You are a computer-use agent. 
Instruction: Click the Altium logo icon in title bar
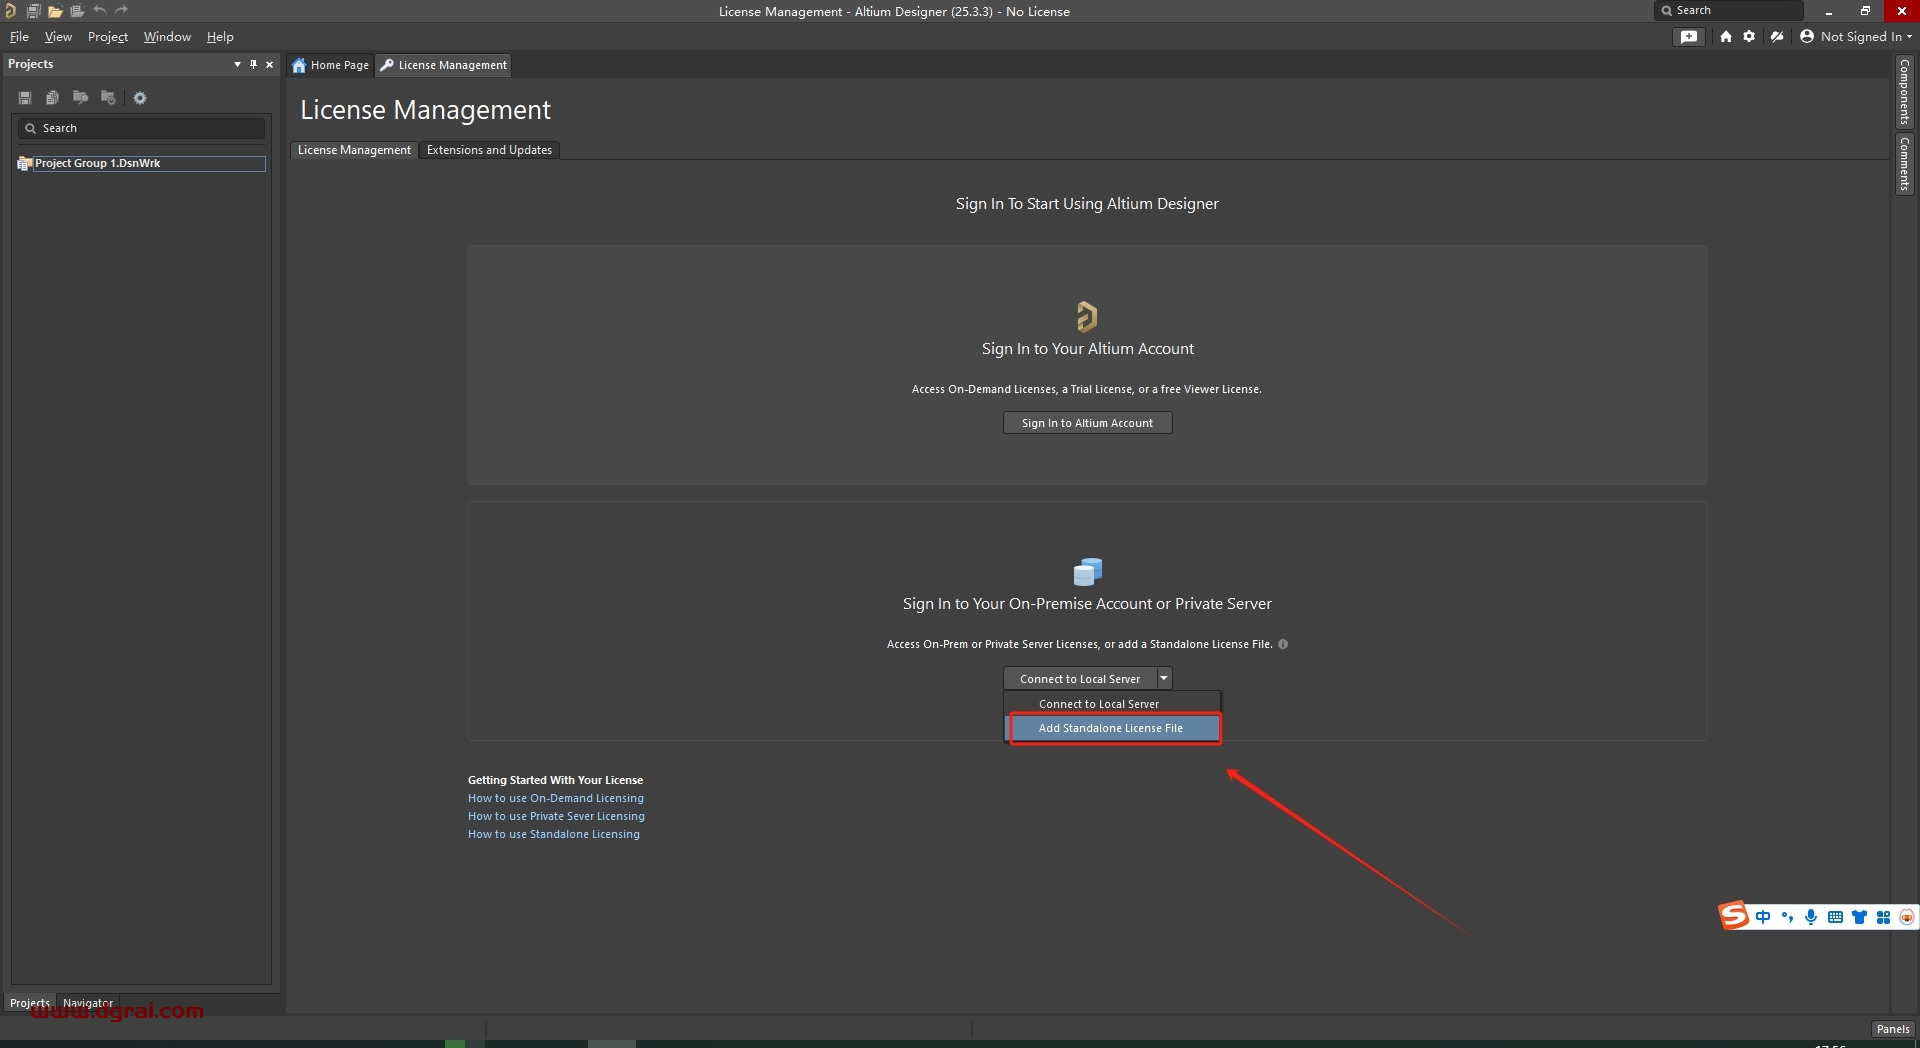(10, 11)
